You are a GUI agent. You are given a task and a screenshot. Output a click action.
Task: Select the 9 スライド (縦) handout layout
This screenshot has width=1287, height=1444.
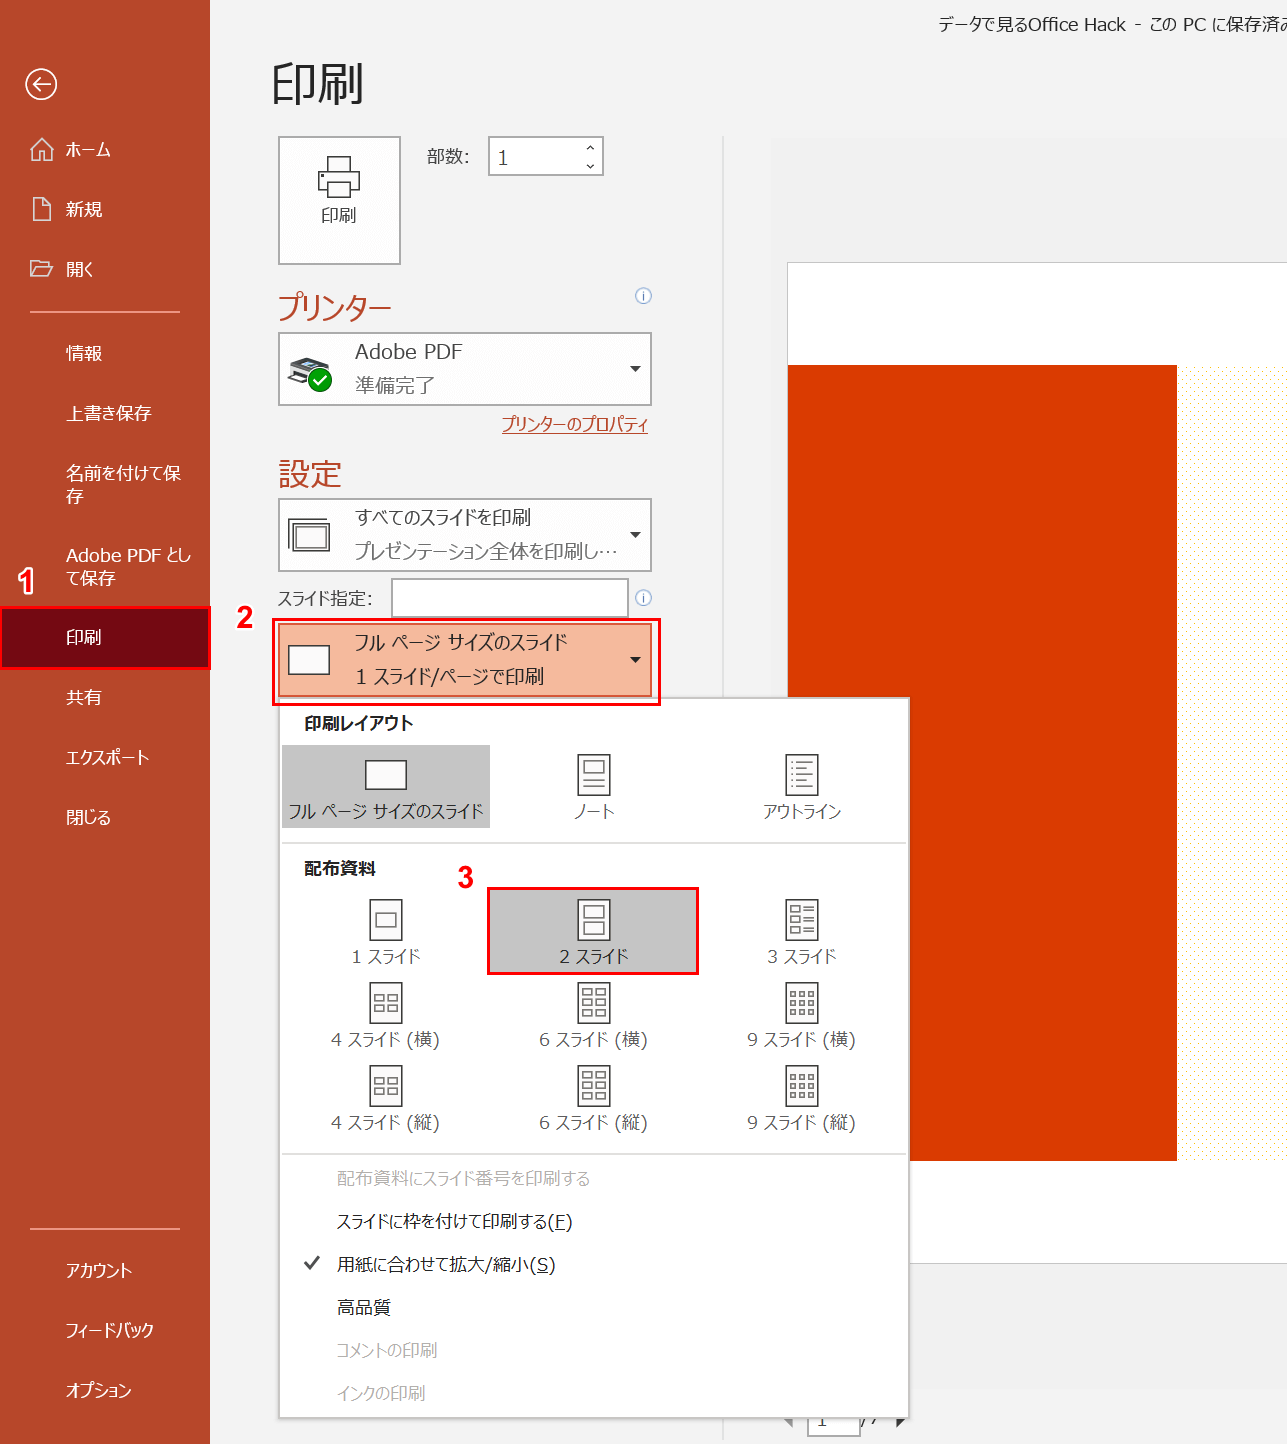tap(802, 1098)
